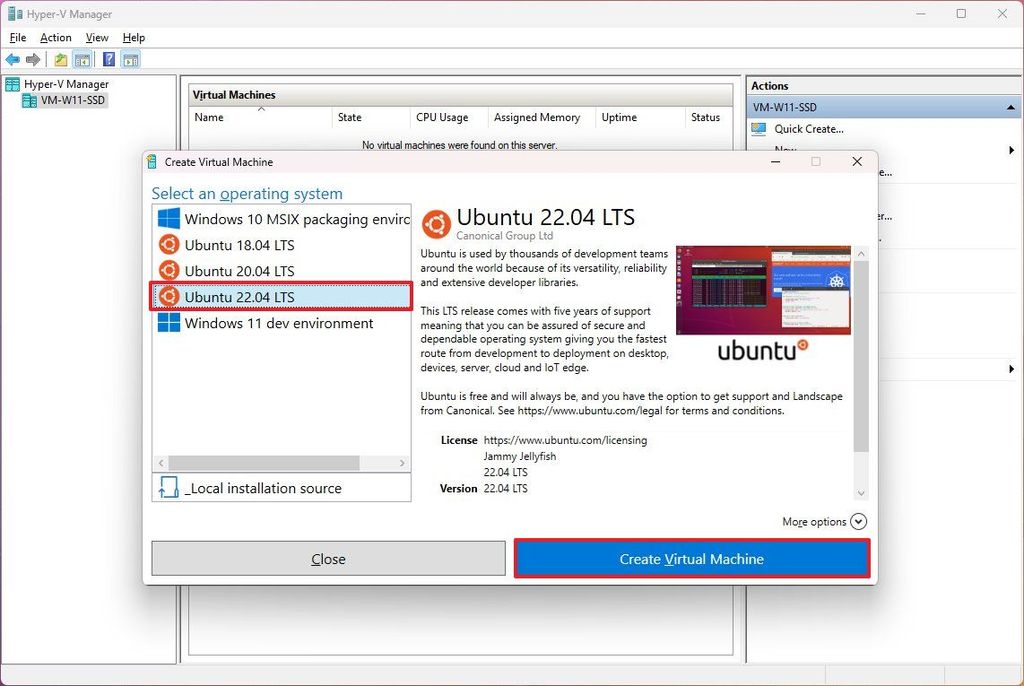Click the Ubuntu 18.04 LTS logo icon
Image resolution: width=1024 pixels, height=686 pixels.
coord(168,245)
